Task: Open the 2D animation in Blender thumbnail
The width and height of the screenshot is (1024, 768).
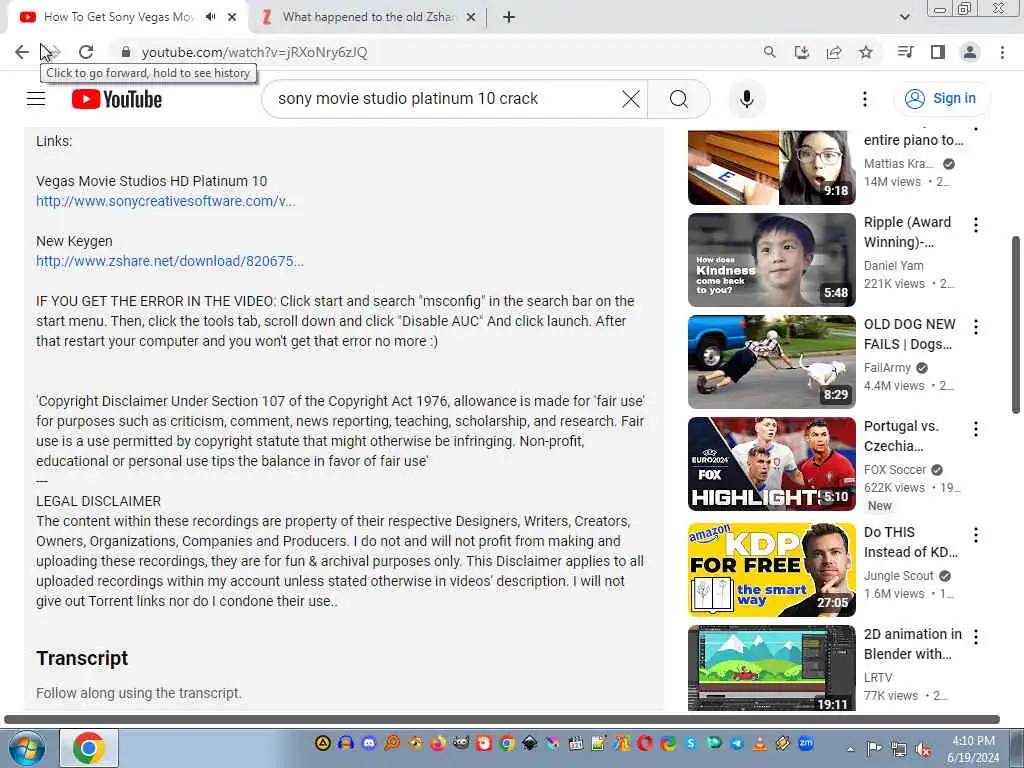Action: [x=771, y=667]
